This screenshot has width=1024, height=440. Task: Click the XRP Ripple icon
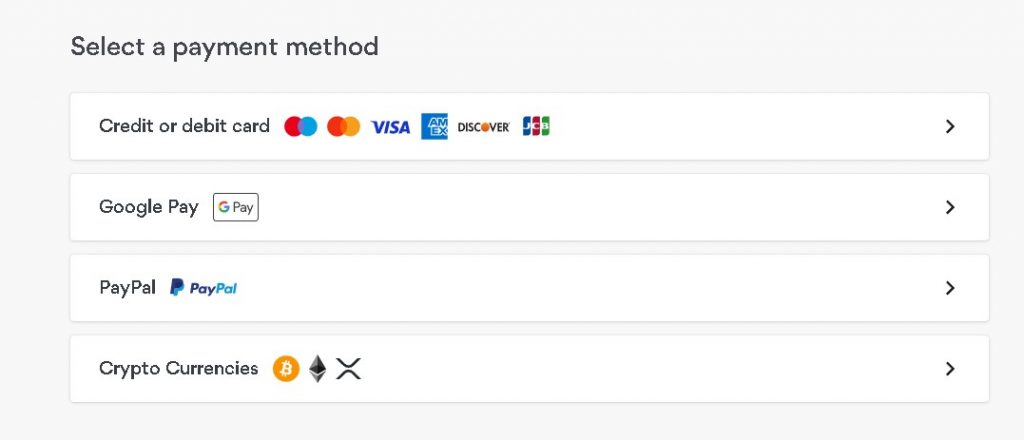click(x=349, y=369)
